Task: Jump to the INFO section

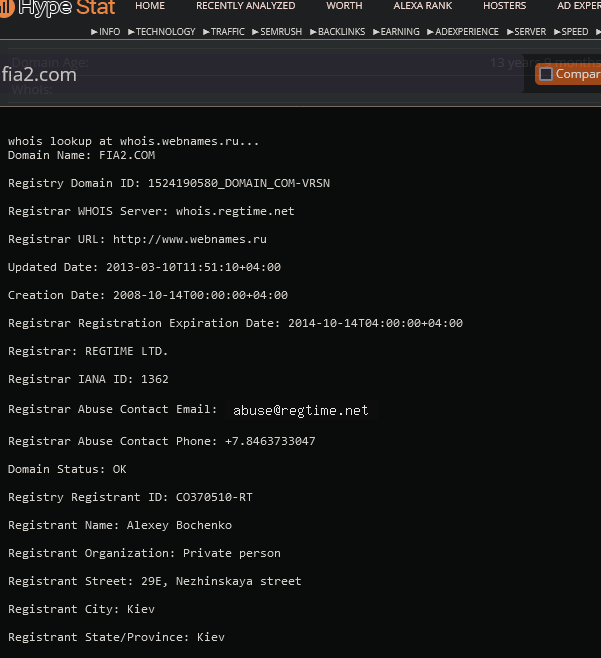Action: (106, 32)
